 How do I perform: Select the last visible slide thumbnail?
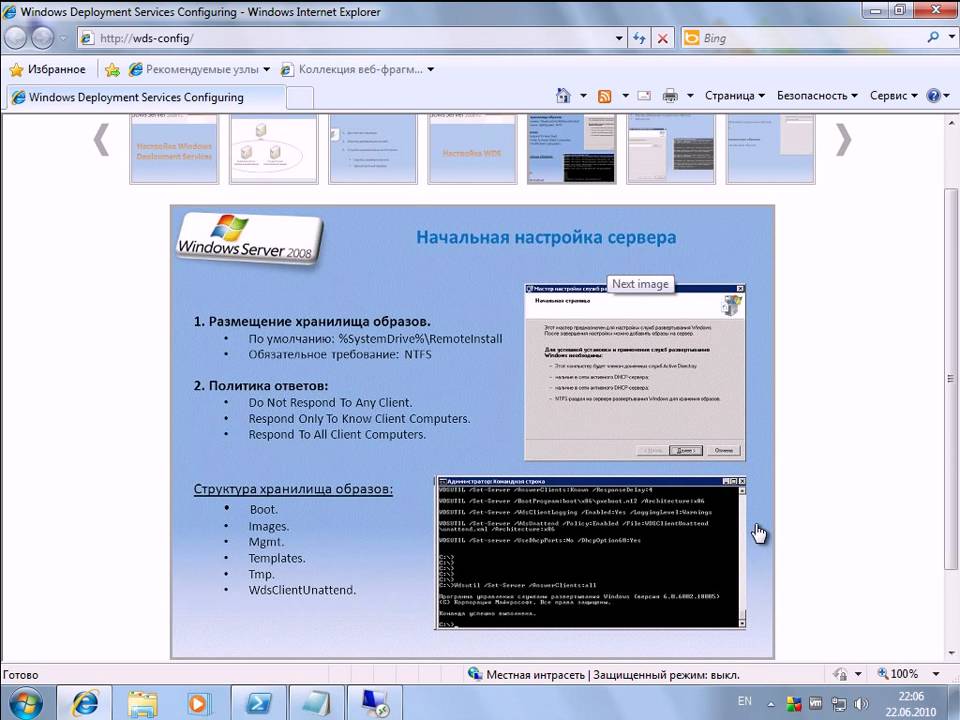tap(770, 148)
